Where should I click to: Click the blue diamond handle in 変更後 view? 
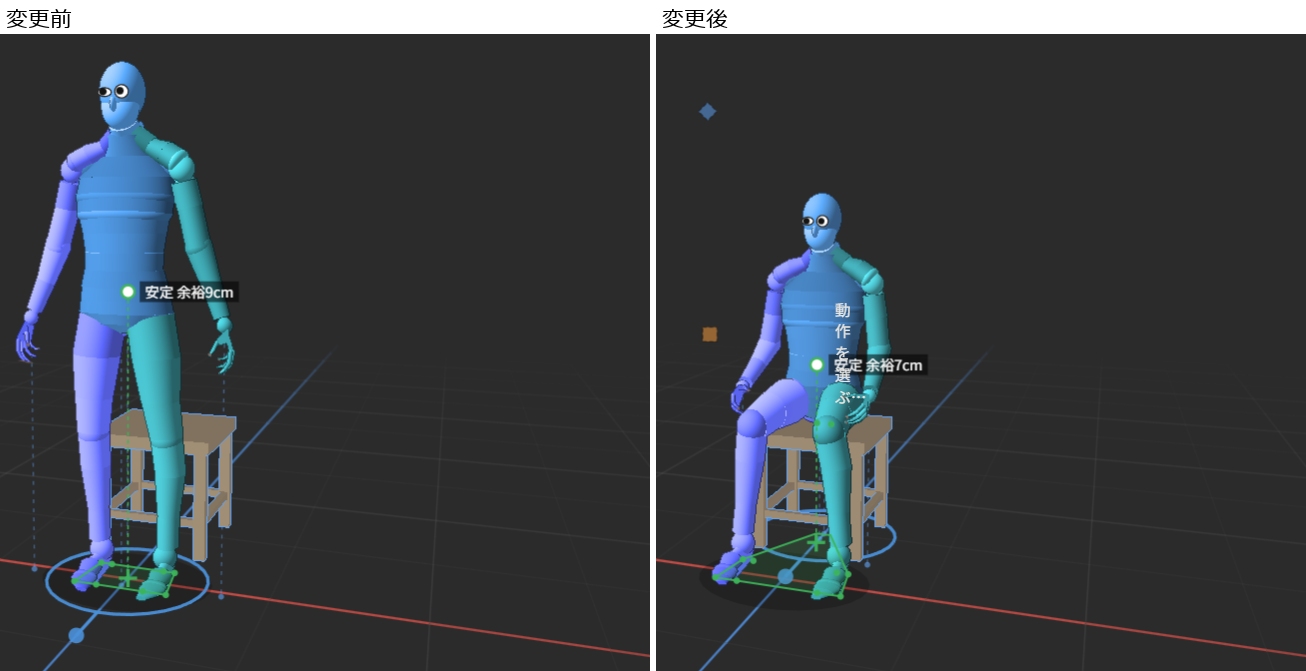pyautogui.click(x=708, y=111)
